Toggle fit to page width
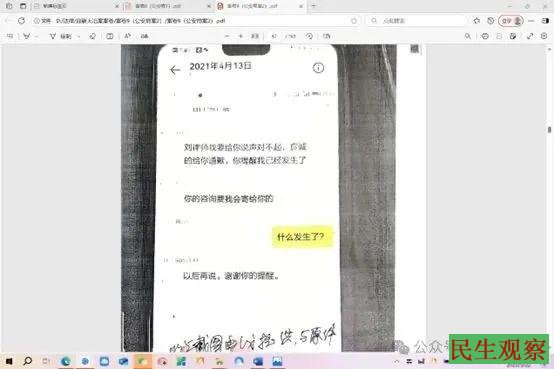Screen dimensions: 554x369 pyautogui.click(x=255, y=36)
